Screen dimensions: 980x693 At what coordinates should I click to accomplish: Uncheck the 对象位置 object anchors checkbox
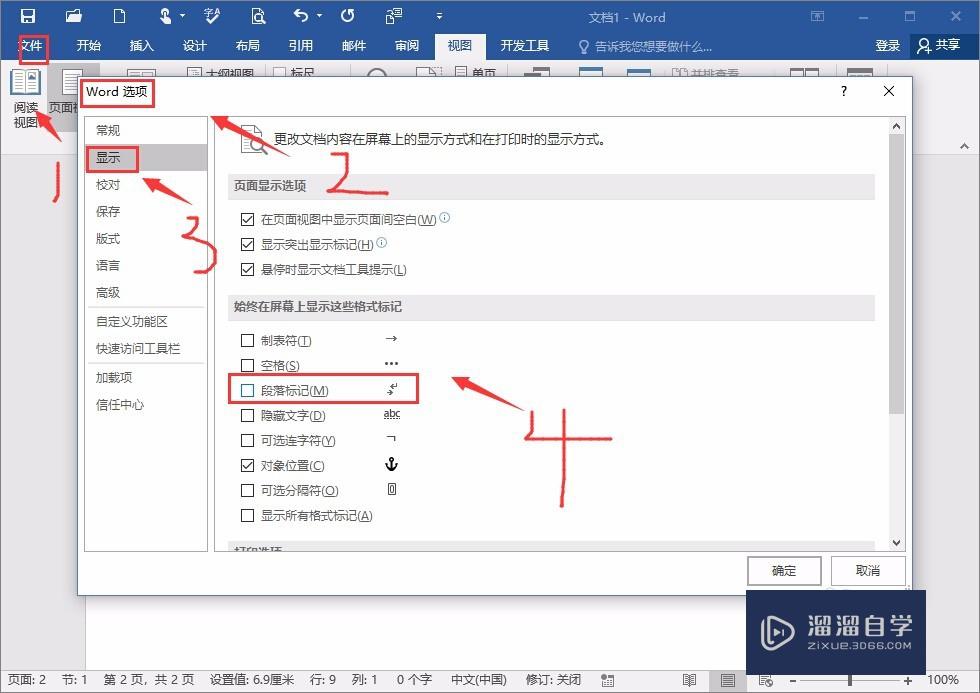click(x=246, y=465)
